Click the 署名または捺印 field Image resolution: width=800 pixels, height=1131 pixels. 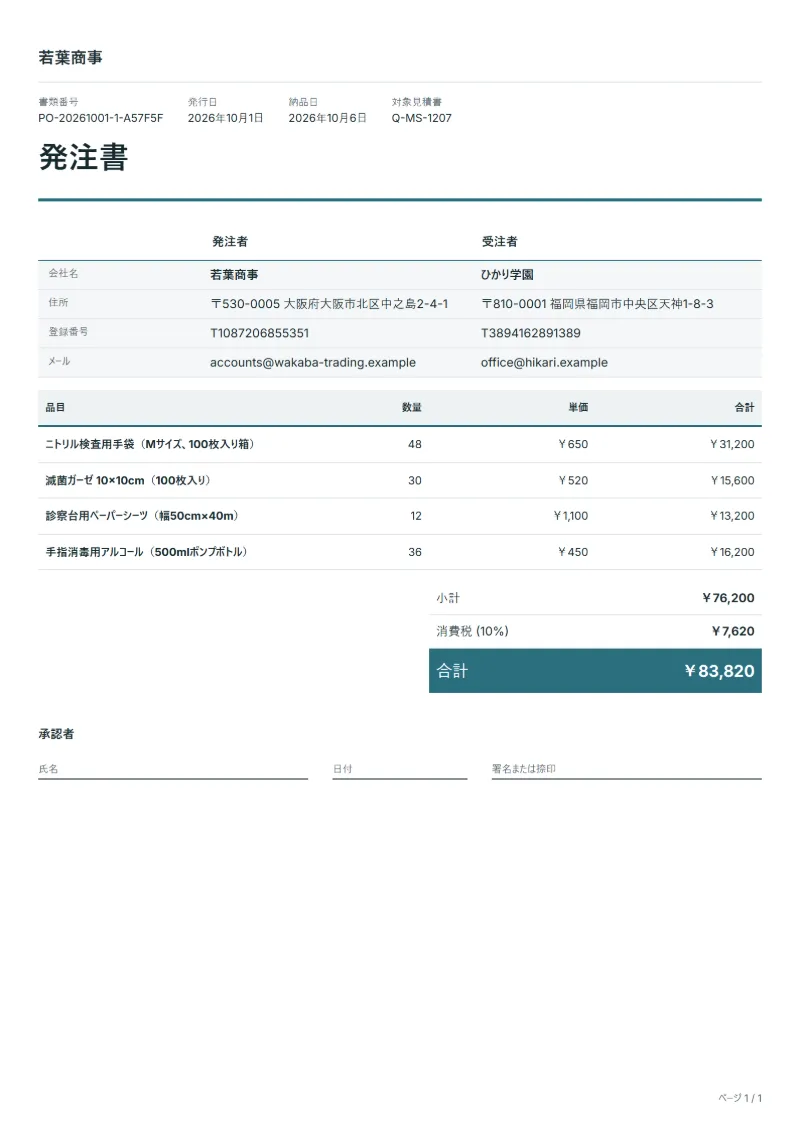(x=626, y=769)
